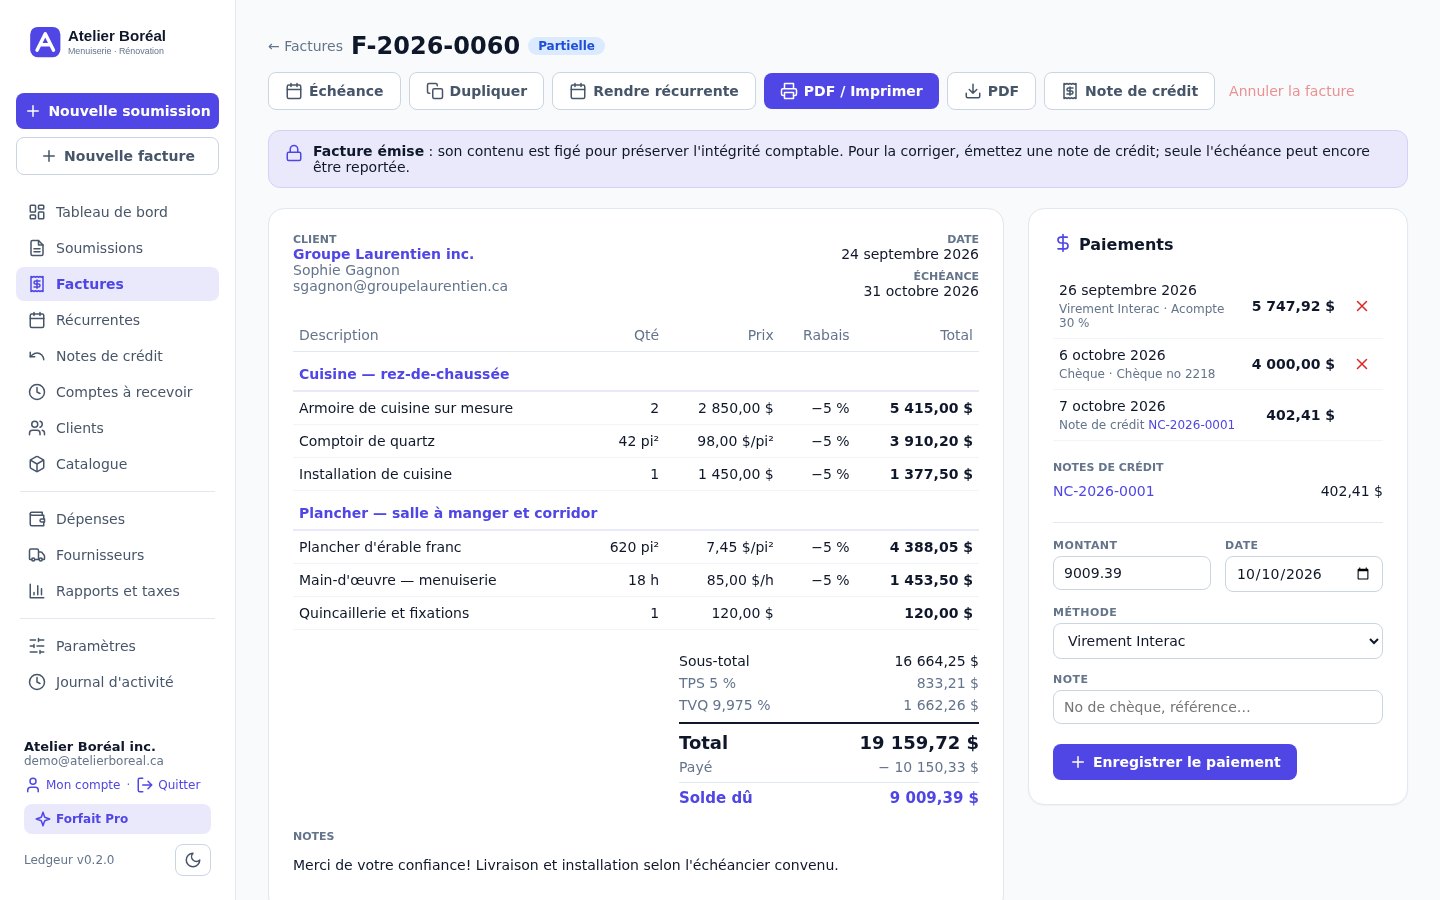
Task: Create a Note de crédit
Action: point(1129,91)
